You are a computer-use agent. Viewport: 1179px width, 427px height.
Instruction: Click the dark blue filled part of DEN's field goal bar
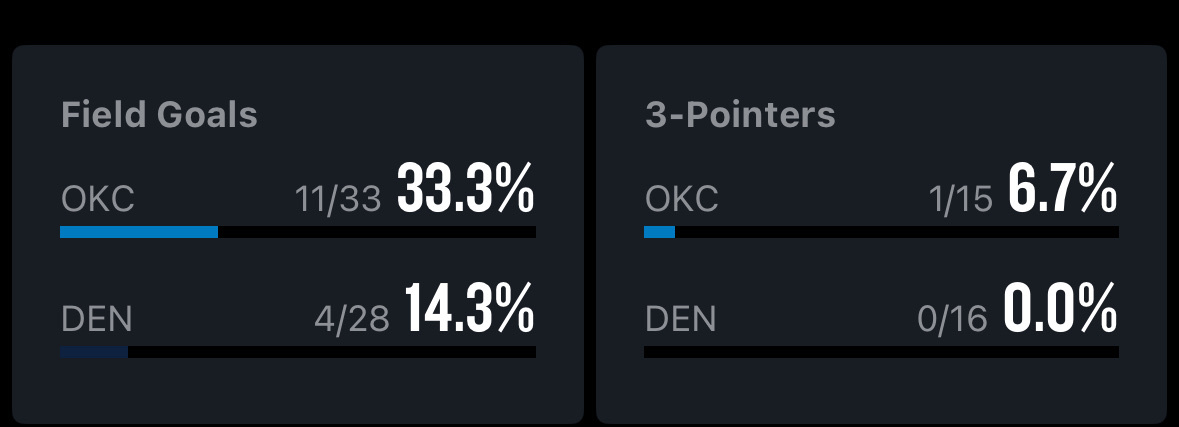pyautogui.click(x=94, y=352)
